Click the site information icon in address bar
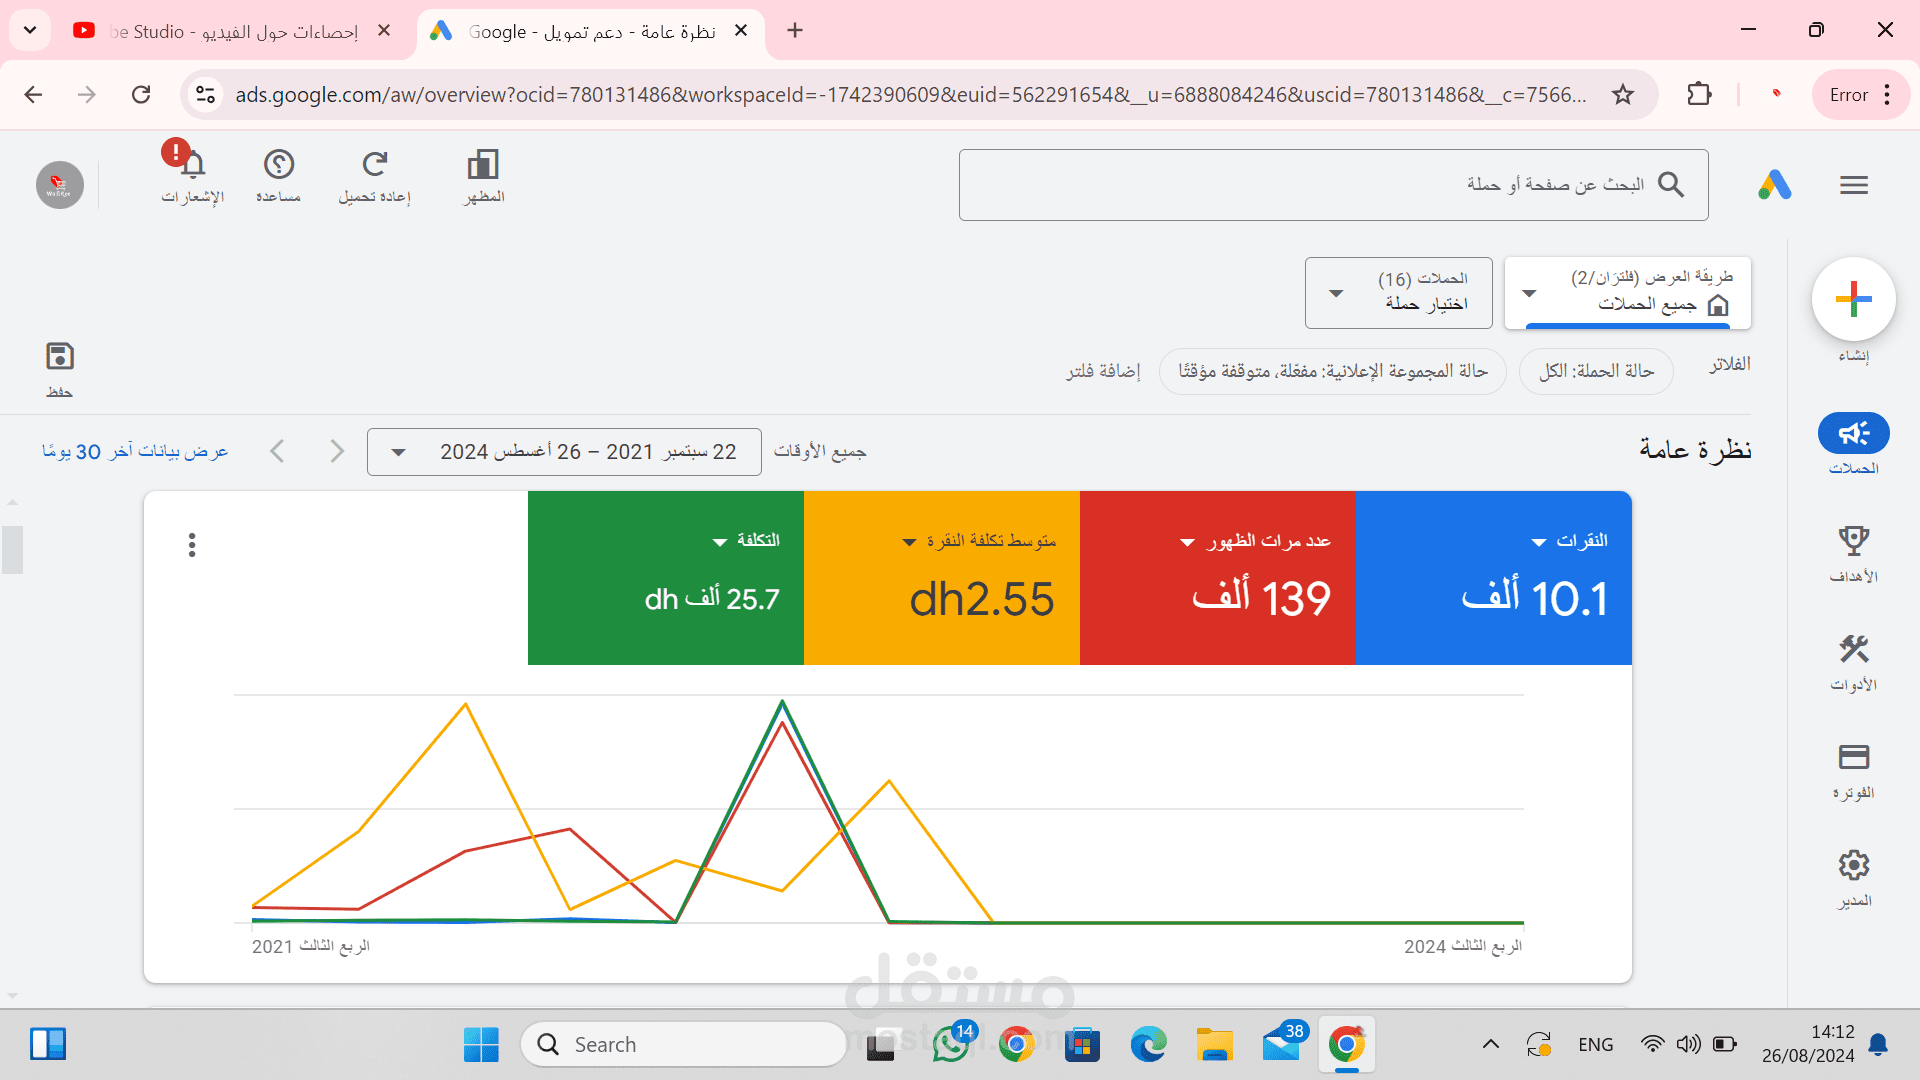Viewport: 1920px width, 1080px height. [206, 95]
